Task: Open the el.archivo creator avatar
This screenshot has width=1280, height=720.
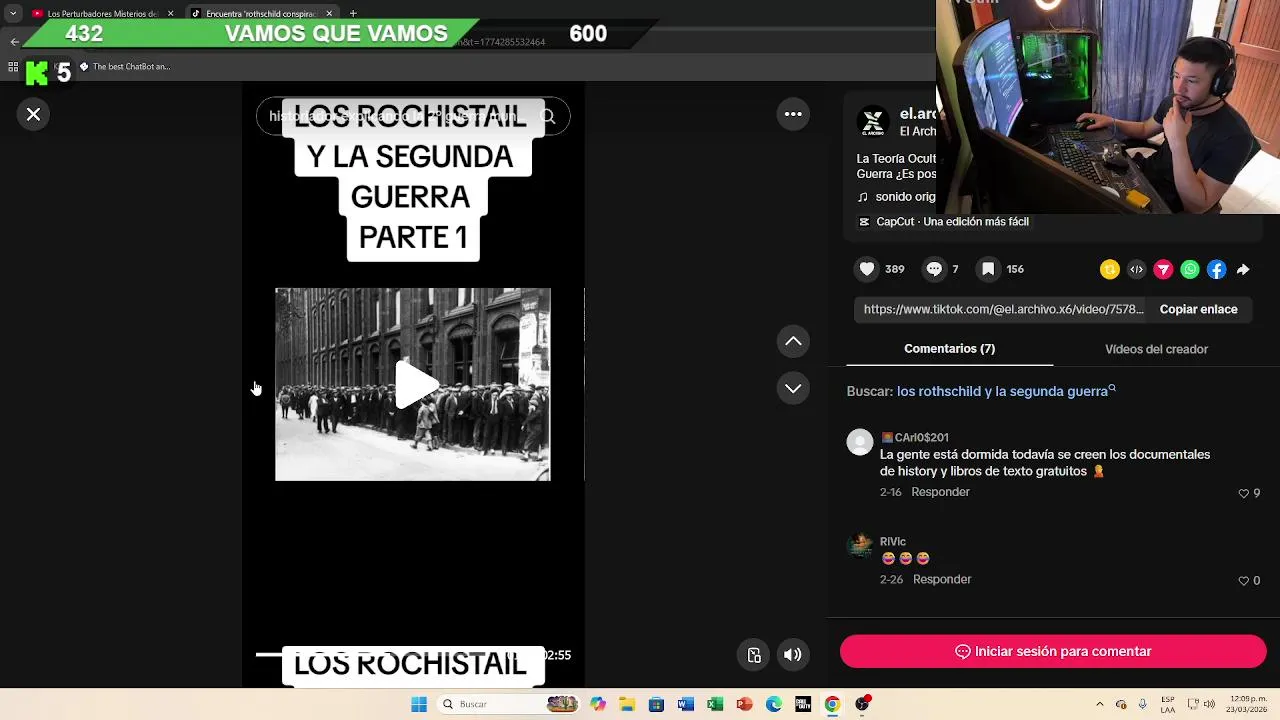Action: [x=873, y=122]
